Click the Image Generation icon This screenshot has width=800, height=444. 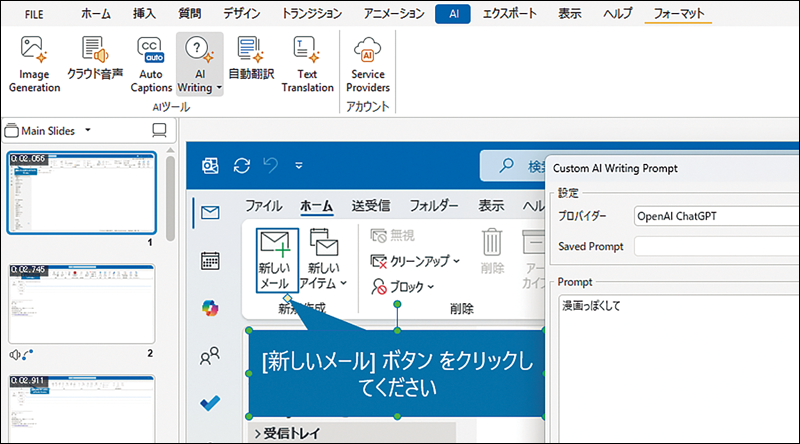tap(35, 52)
